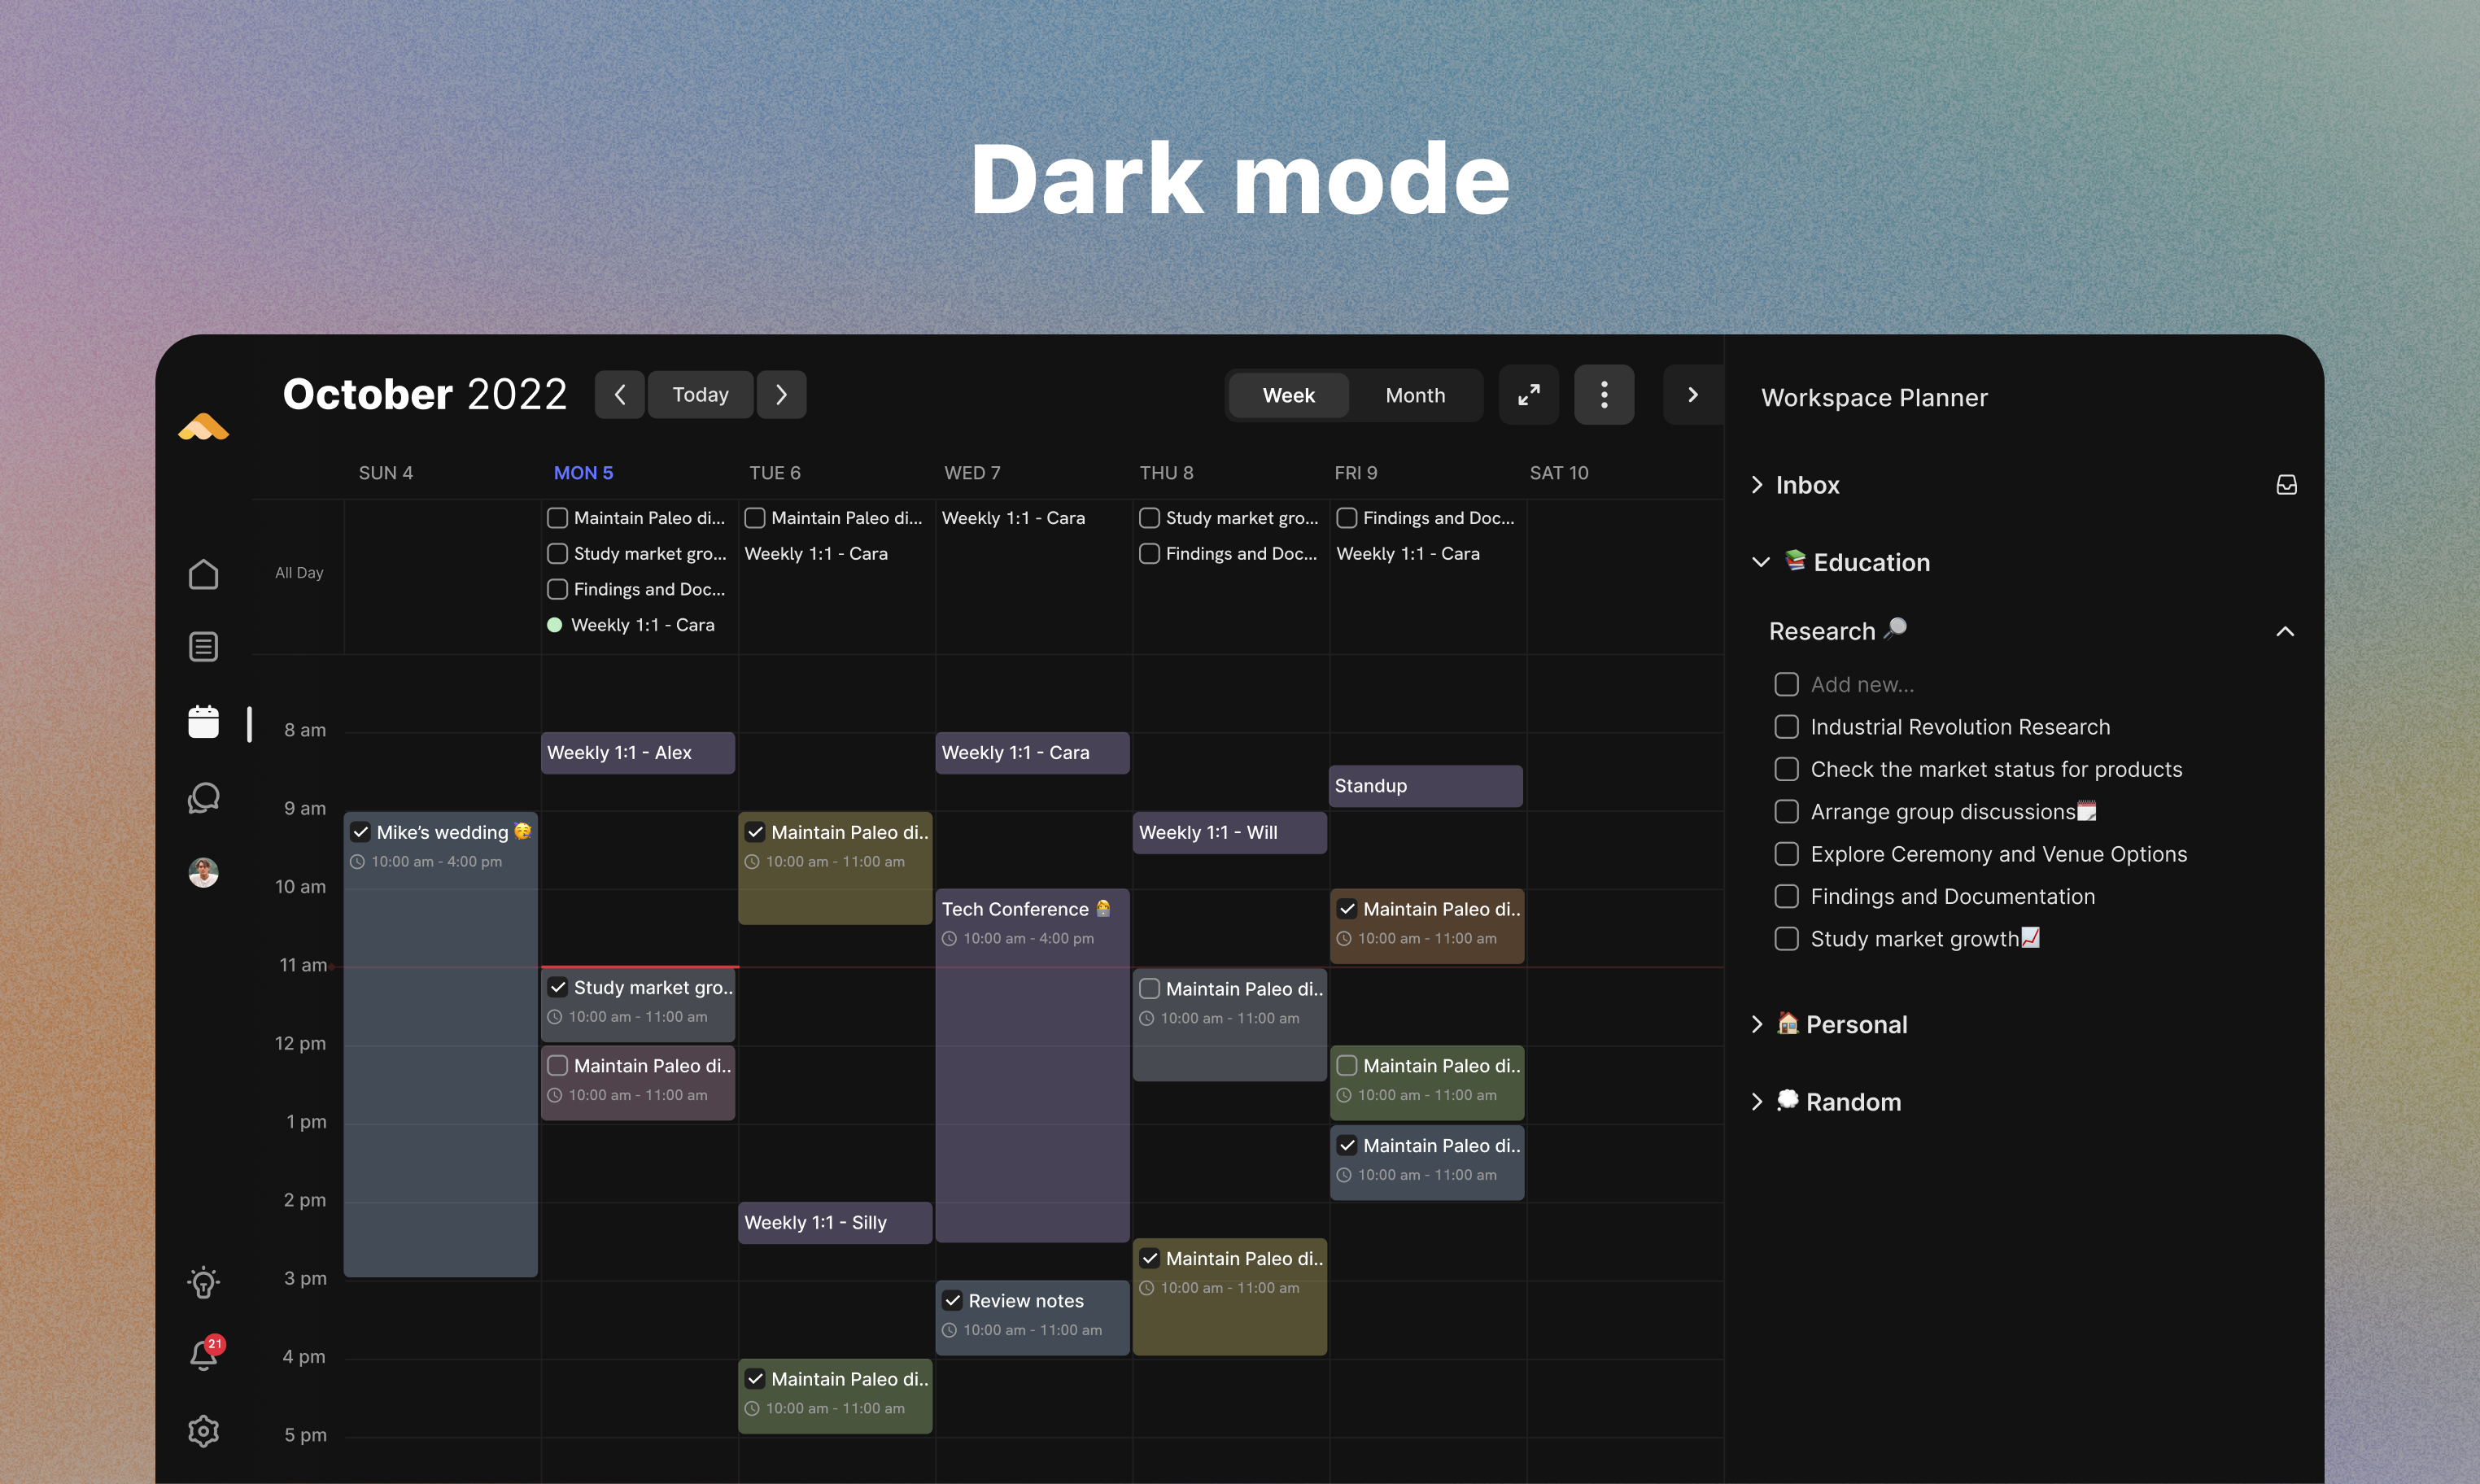2480x1484 pixels.
Task: Tick Explore Ceremony and Venue Options checkbox
Action: click(x=1786, y=854)
